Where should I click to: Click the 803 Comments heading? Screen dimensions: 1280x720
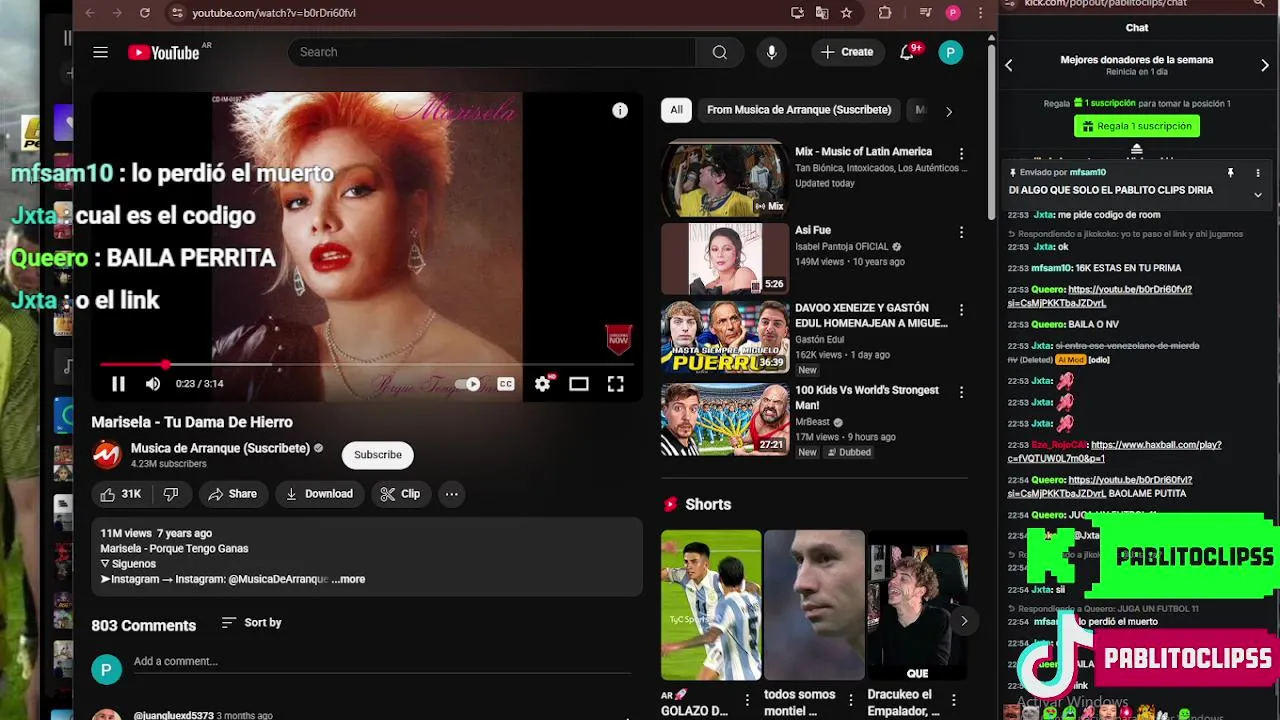coord(144,625)
